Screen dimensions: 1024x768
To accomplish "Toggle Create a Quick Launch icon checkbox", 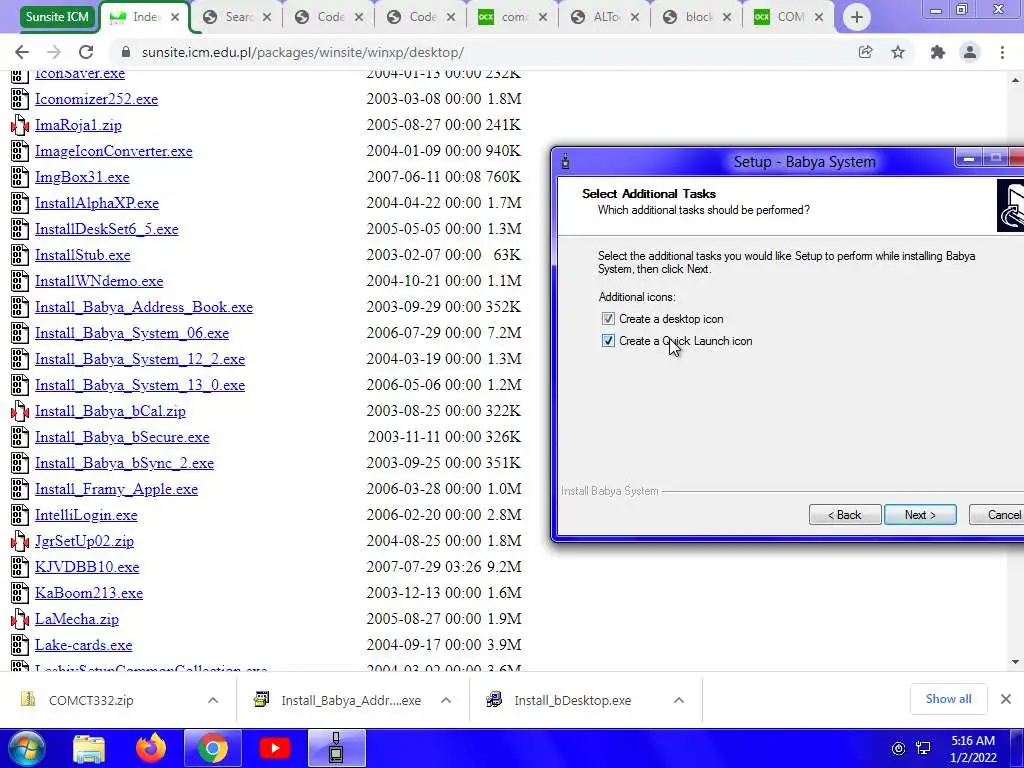I will pos(608,341).
